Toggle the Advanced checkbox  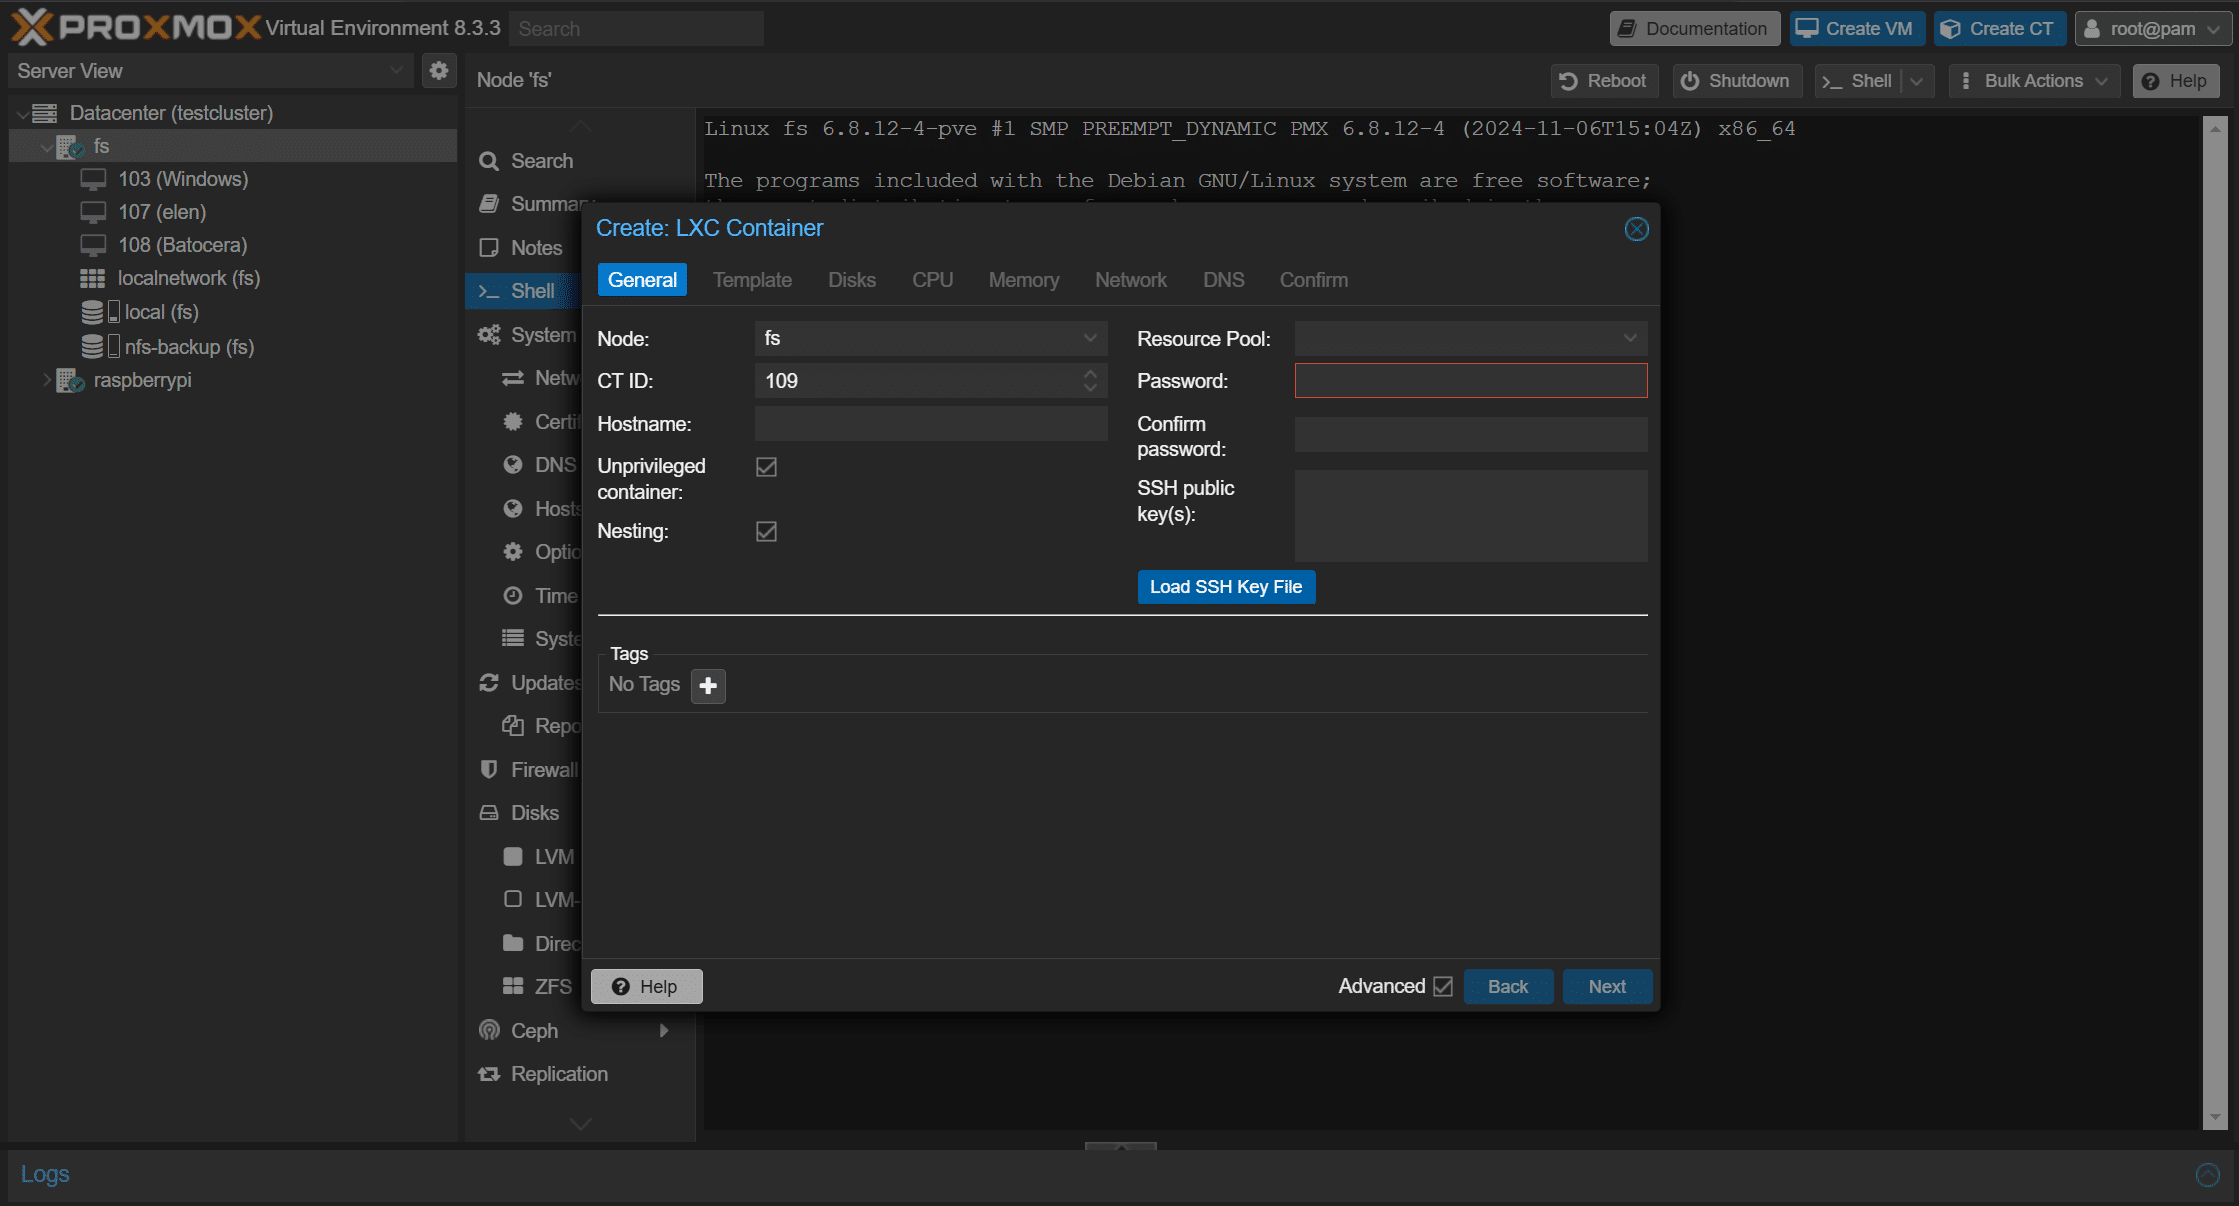(x=1443, y=986)
